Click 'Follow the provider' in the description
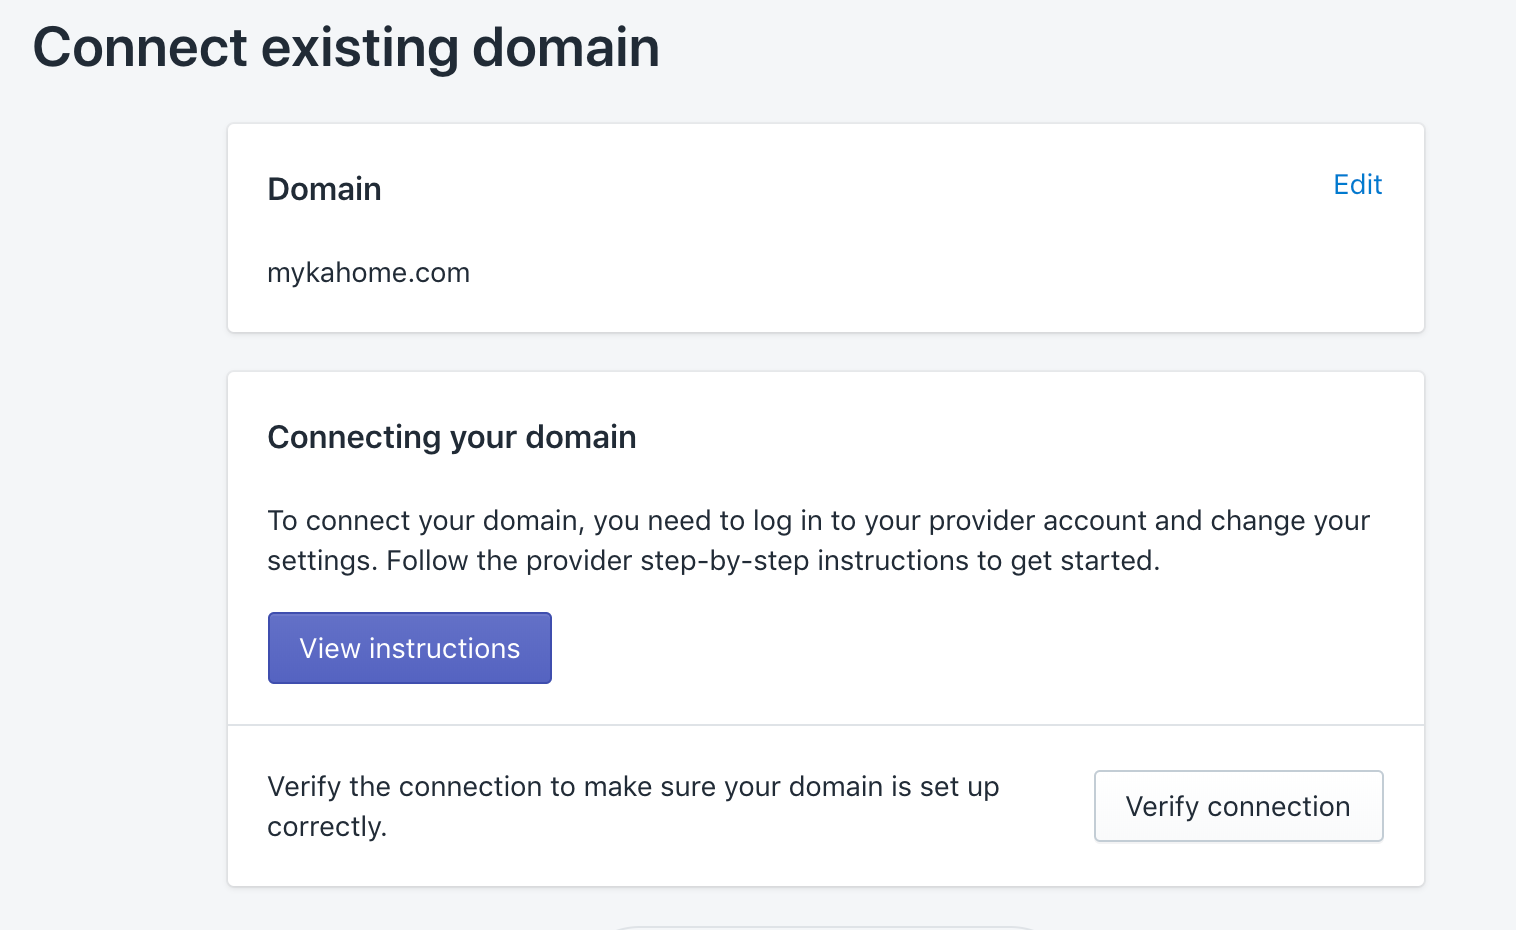The height and width of the screenshot is (930, 1516). click(x=510, y=561)
